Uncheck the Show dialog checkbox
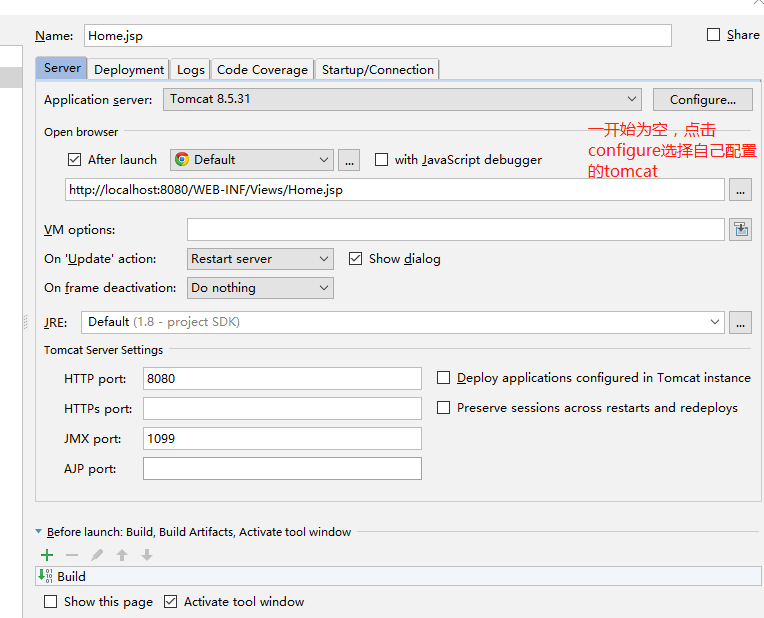Screen dimensions: 764x618 tap(356, 258)
